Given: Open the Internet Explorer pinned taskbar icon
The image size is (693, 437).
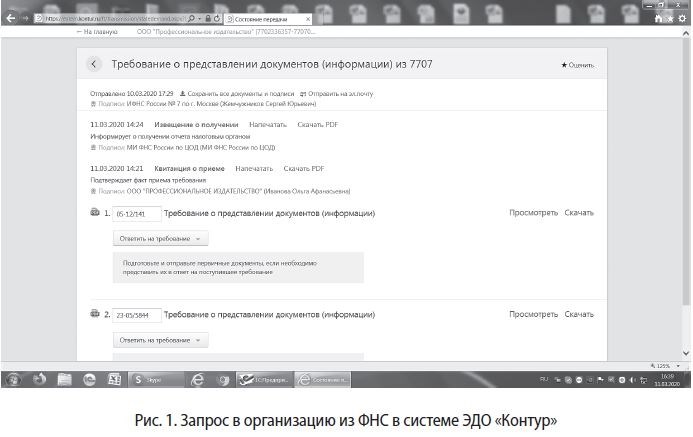Looking at the screenshot, I should pos(197,380).
